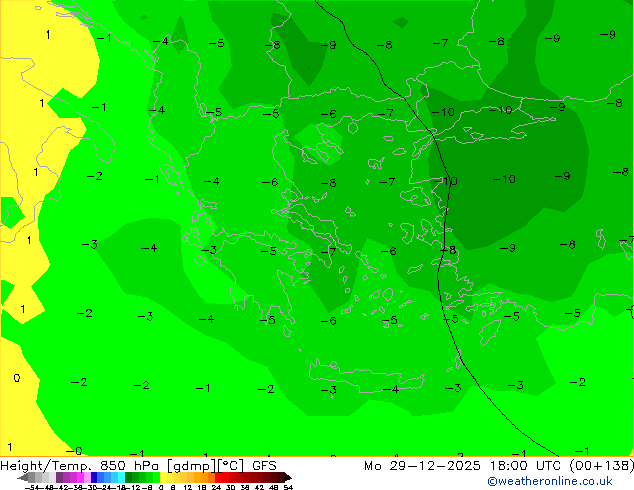634x490 pixels.
Task: Pick the bright red swatch above the 24 label
Action: 218,477
